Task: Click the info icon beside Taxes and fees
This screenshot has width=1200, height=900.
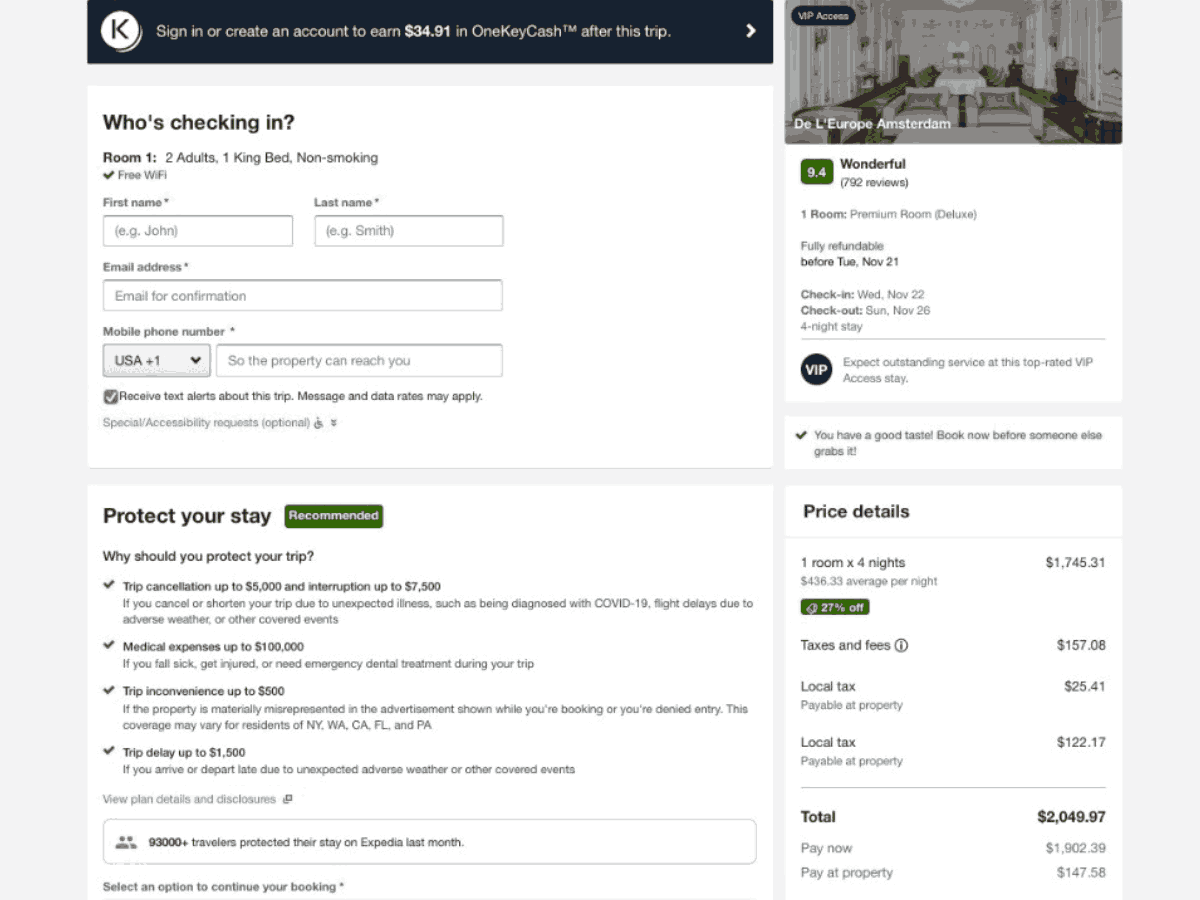Action: (x=901, y=645)
